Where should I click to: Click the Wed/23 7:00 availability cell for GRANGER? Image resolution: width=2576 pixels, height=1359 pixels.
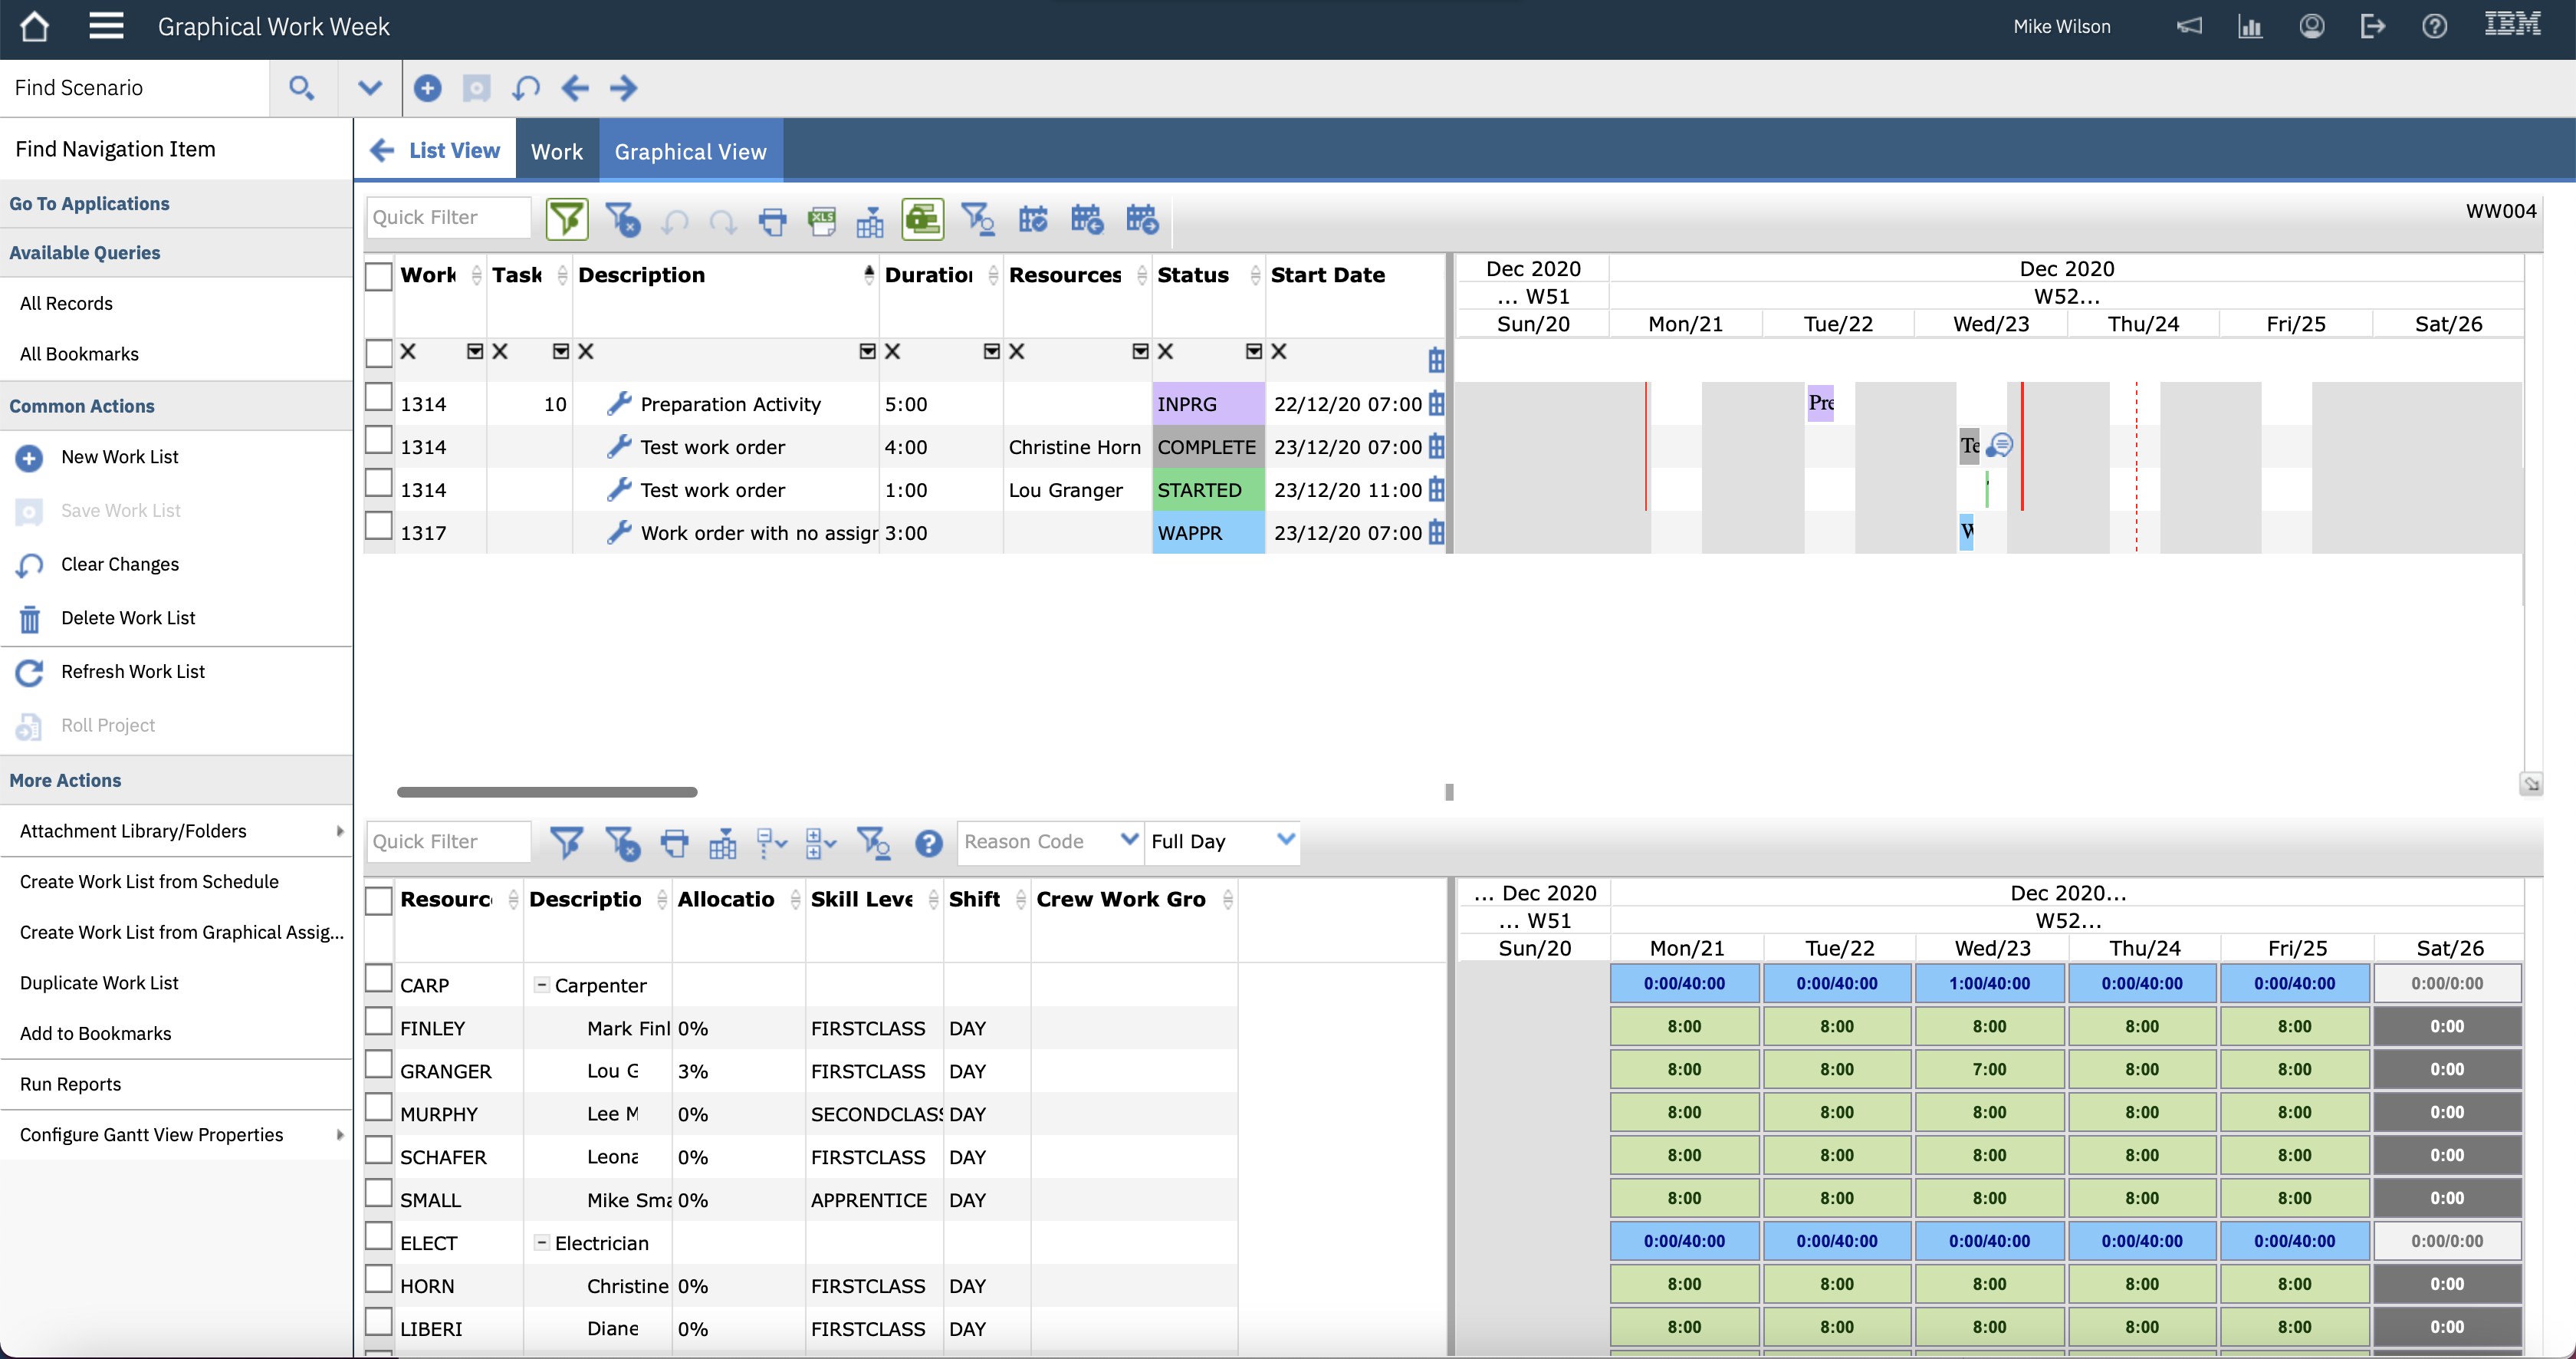pos(1989,1070)
